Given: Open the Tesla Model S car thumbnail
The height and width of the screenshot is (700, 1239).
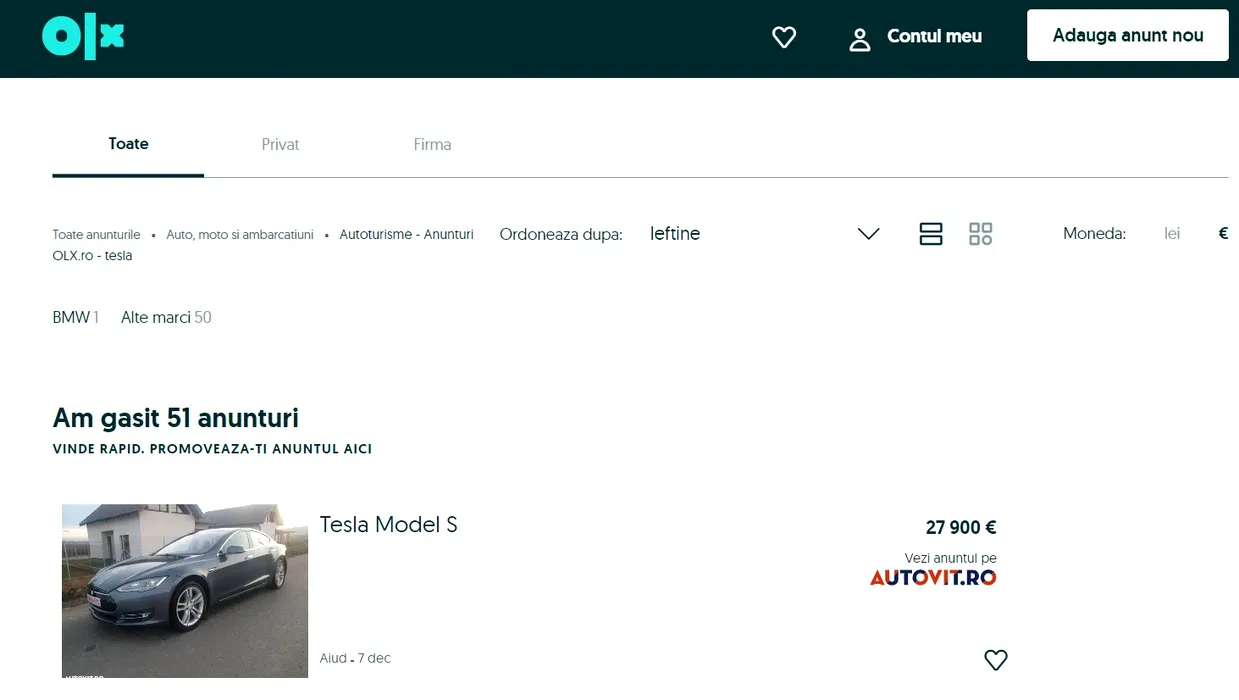Looking at the screenshot, I should (x=185, y=591).
